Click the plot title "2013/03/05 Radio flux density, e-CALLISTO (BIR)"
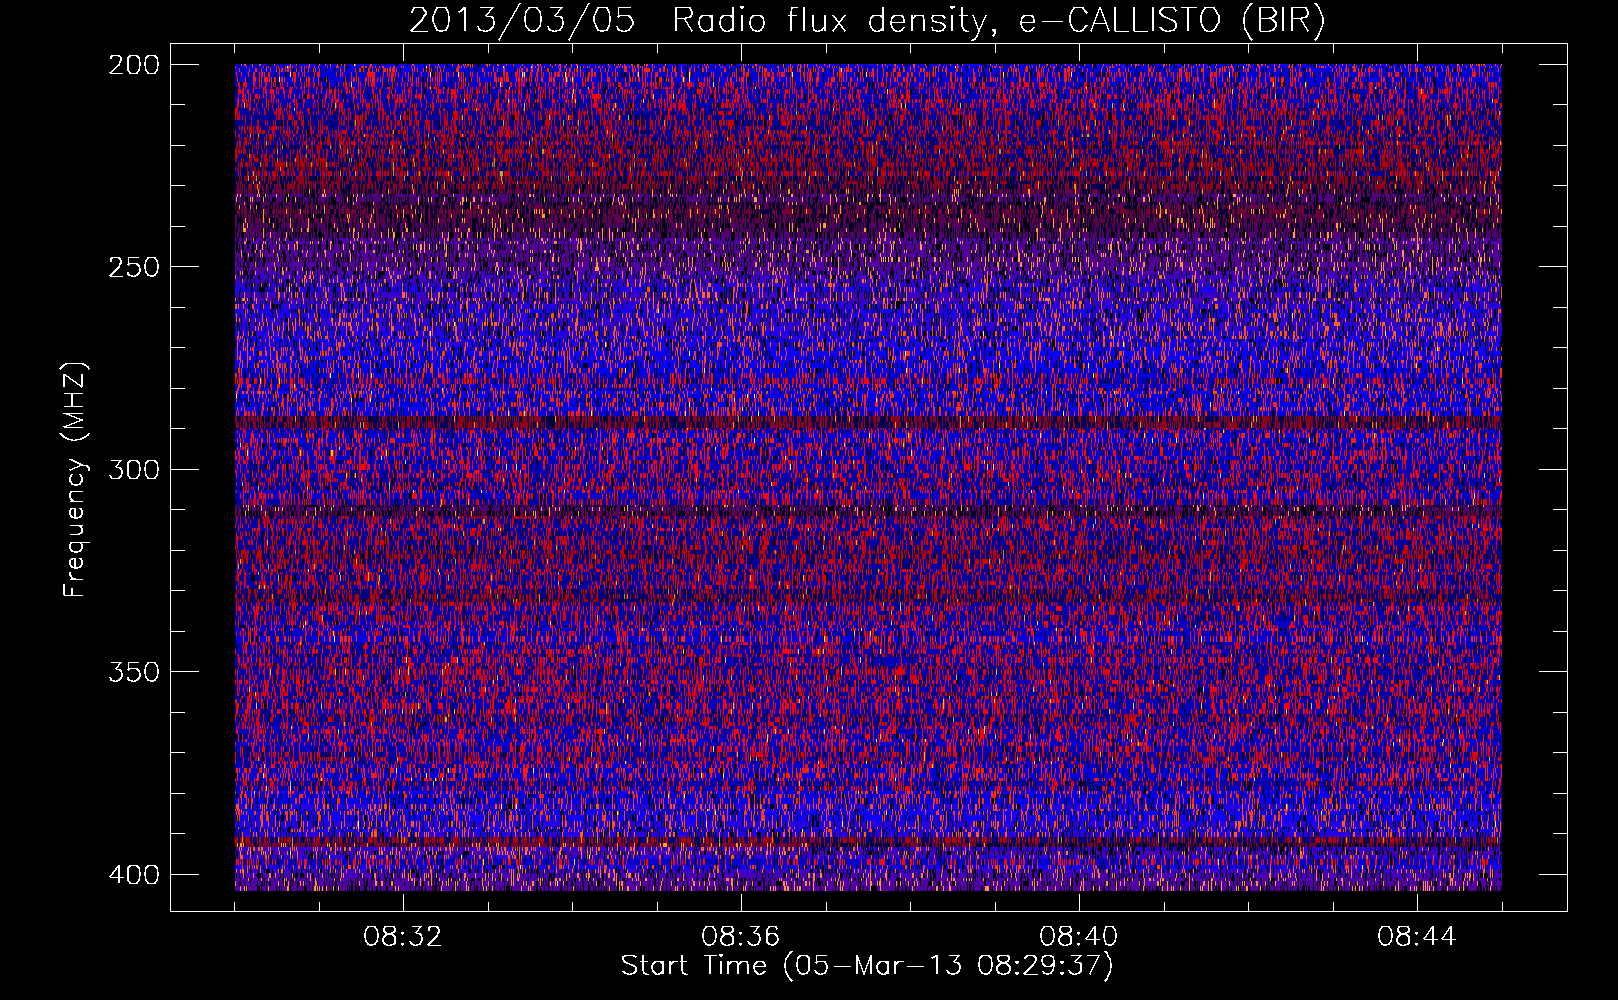 point(867,21)
